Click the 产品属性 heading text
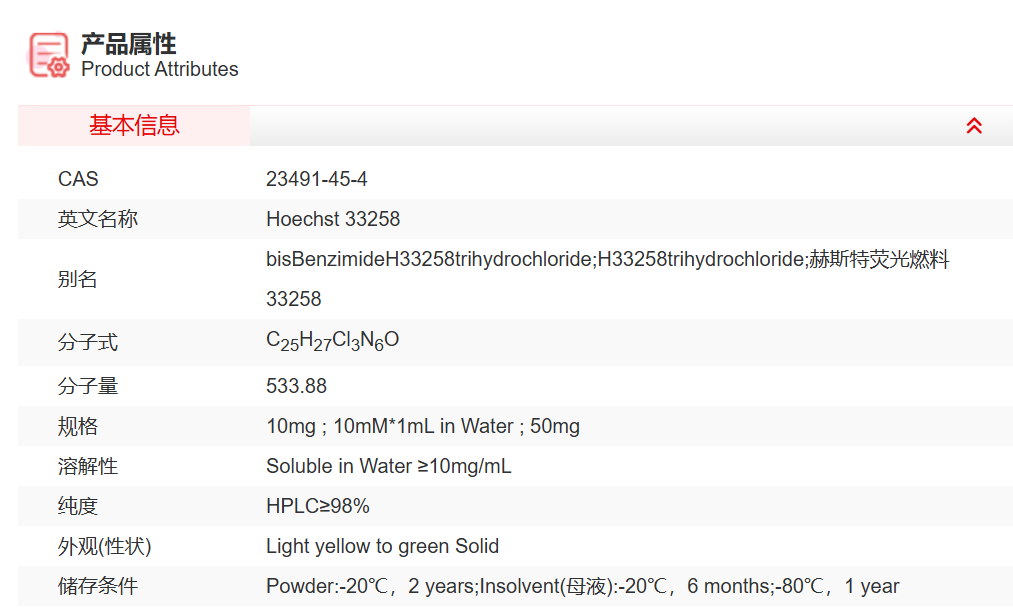Viewport: 1013px width, 608px height. tap(129, 44)
